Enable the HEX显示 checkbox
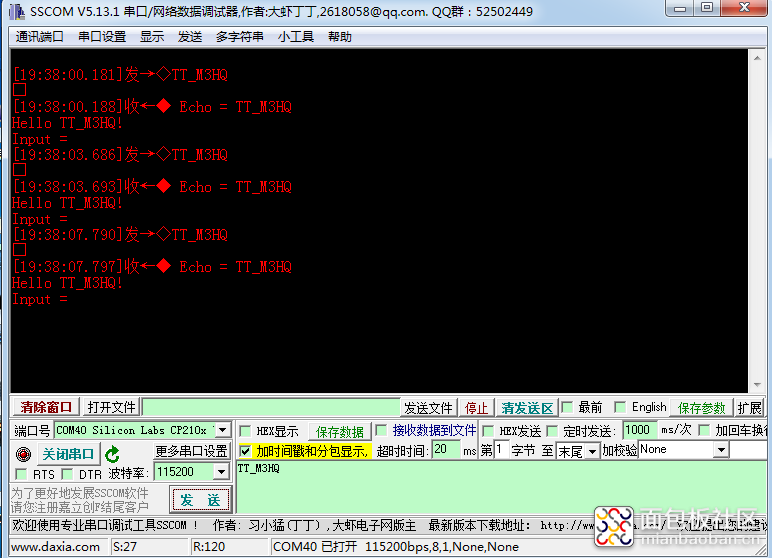 pos(245,431)
